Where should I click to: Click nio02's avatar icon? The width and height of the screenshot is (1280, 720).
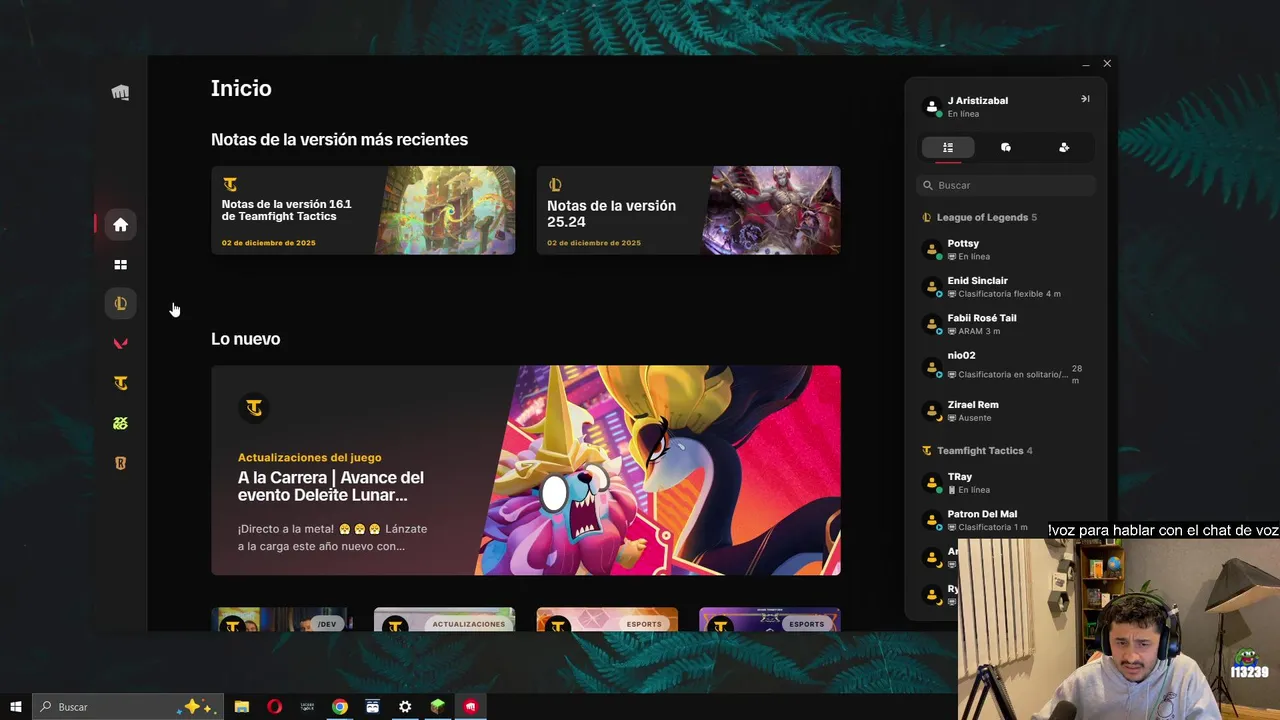932,366
